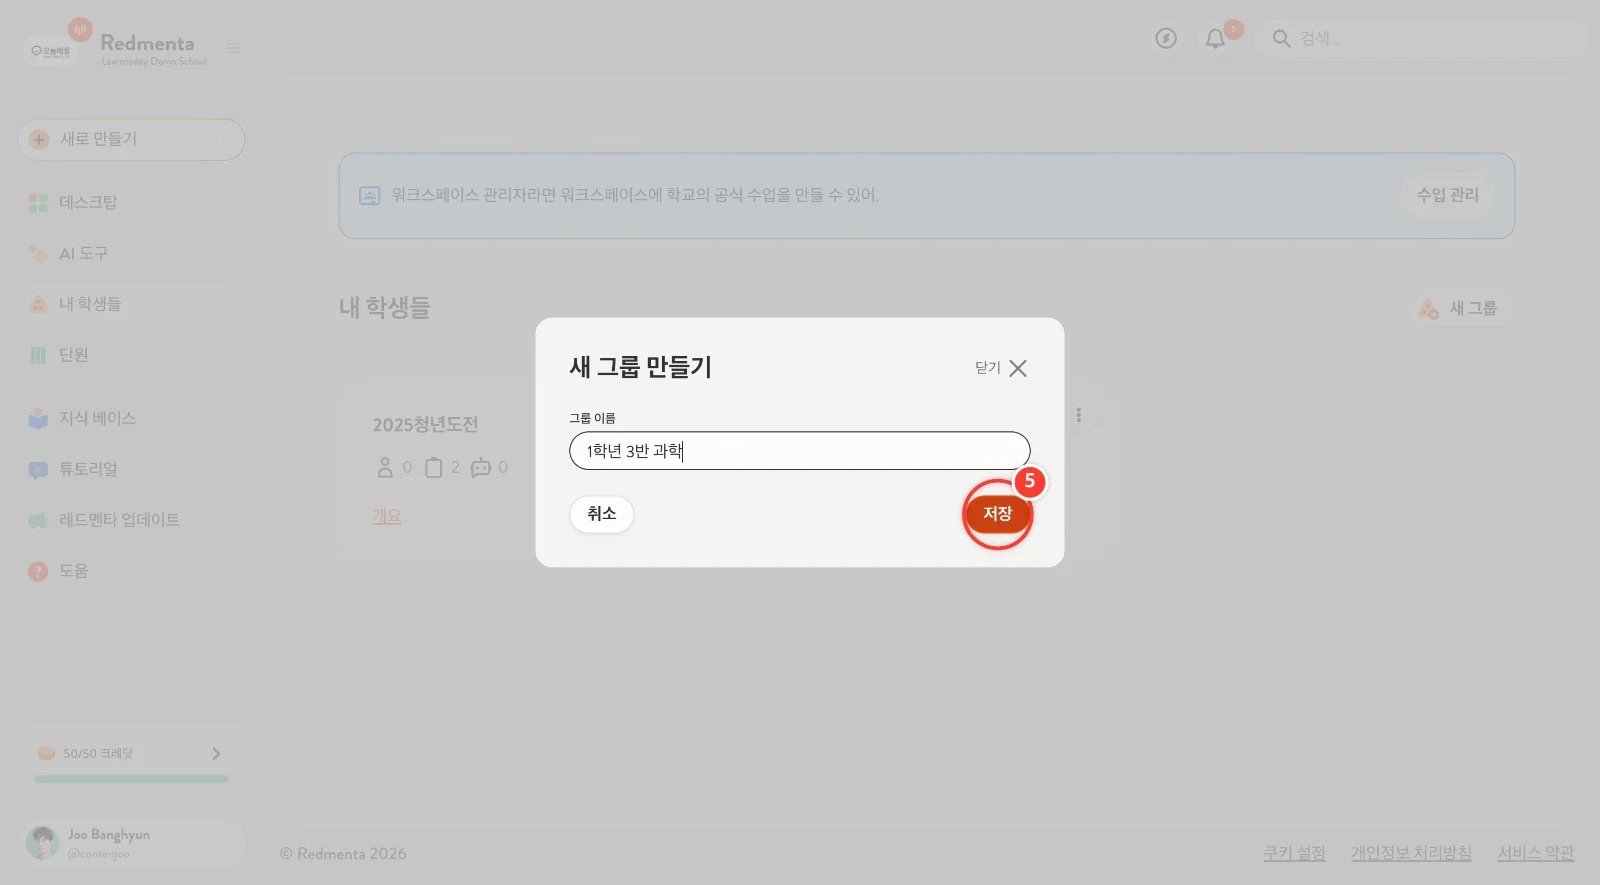This screenshot has height=885, width=1600.
Task: Click the 튜토리얼 chat icon
Action: pos(38,469)
